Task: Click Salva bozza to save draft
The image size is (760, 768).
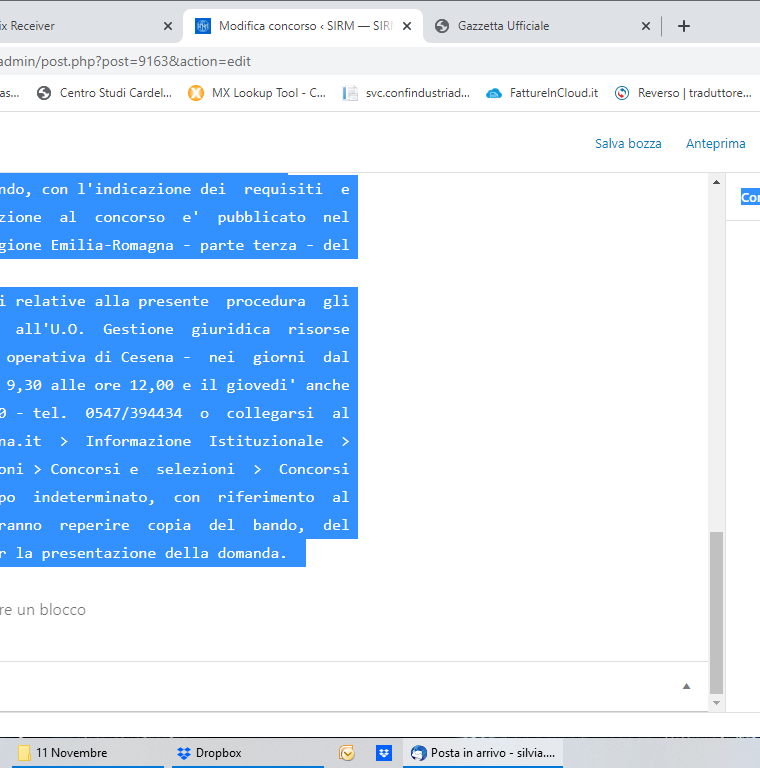Action: 628,143
